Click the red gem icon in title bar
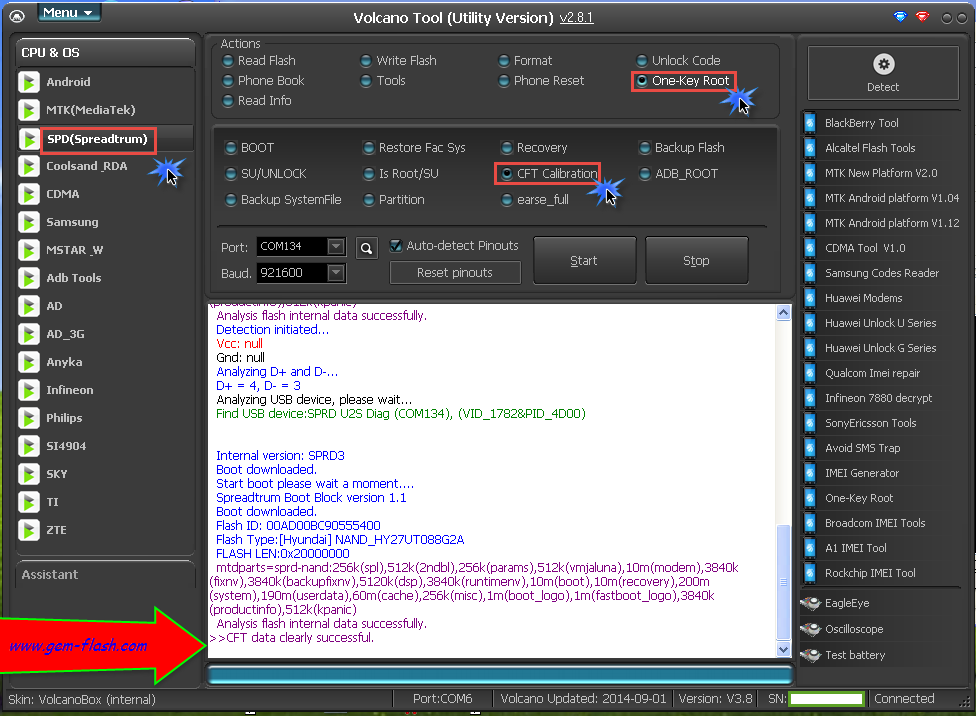The width and height of the screenshot is (976, 716). [922, 17]
